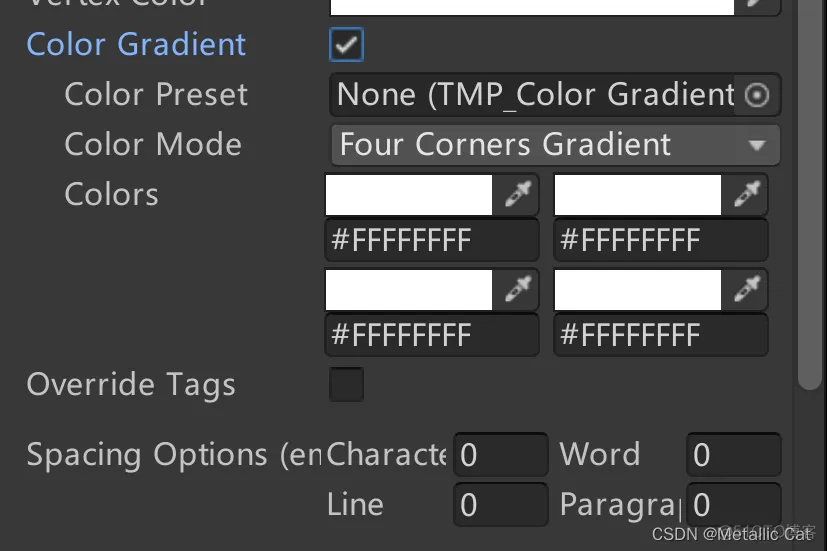Click the top-left hex color field

pos(432,240)
